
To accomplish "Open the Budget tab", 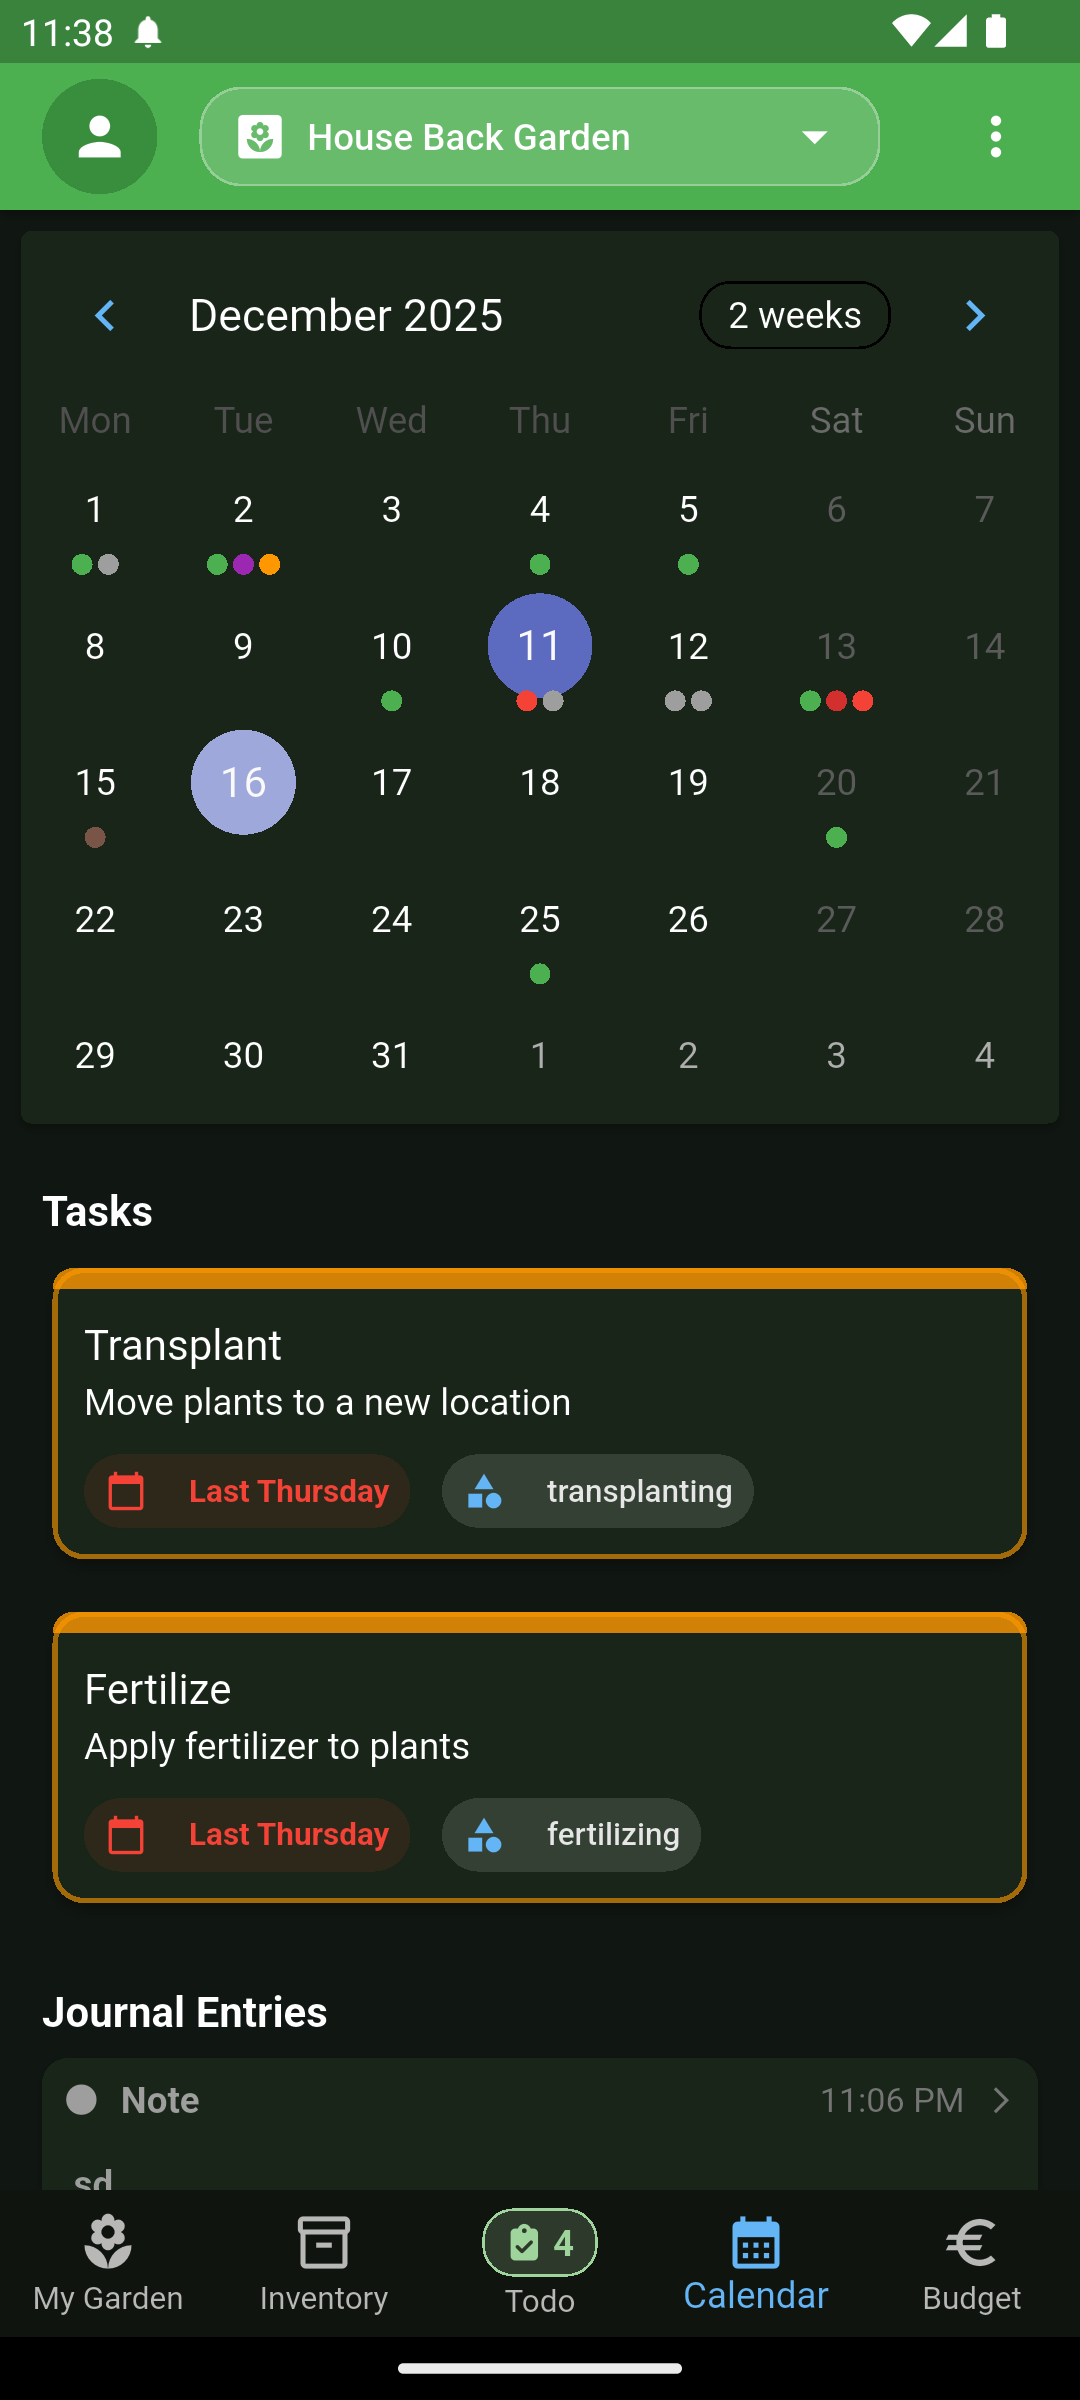I will [972, 2264].
